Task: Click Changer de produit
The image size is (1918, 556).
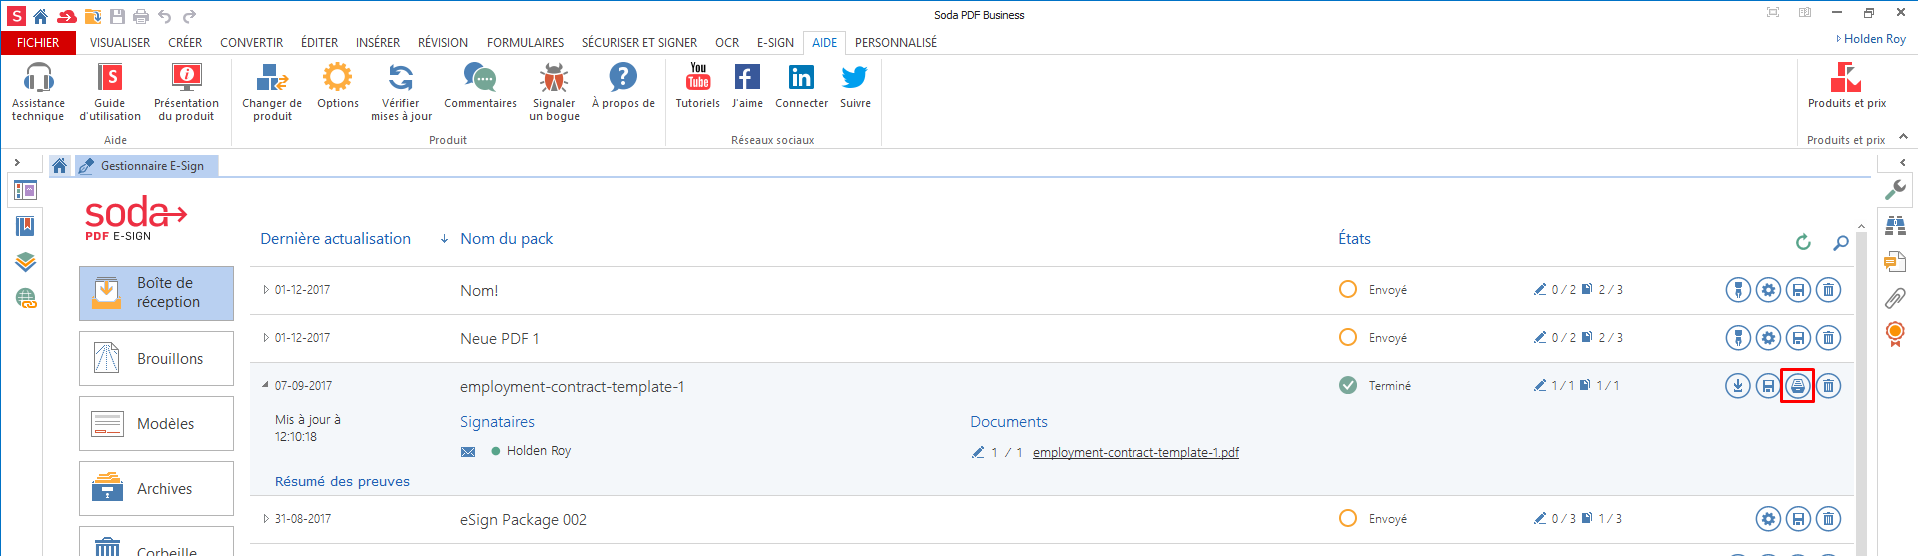Action: pos(272,91)
